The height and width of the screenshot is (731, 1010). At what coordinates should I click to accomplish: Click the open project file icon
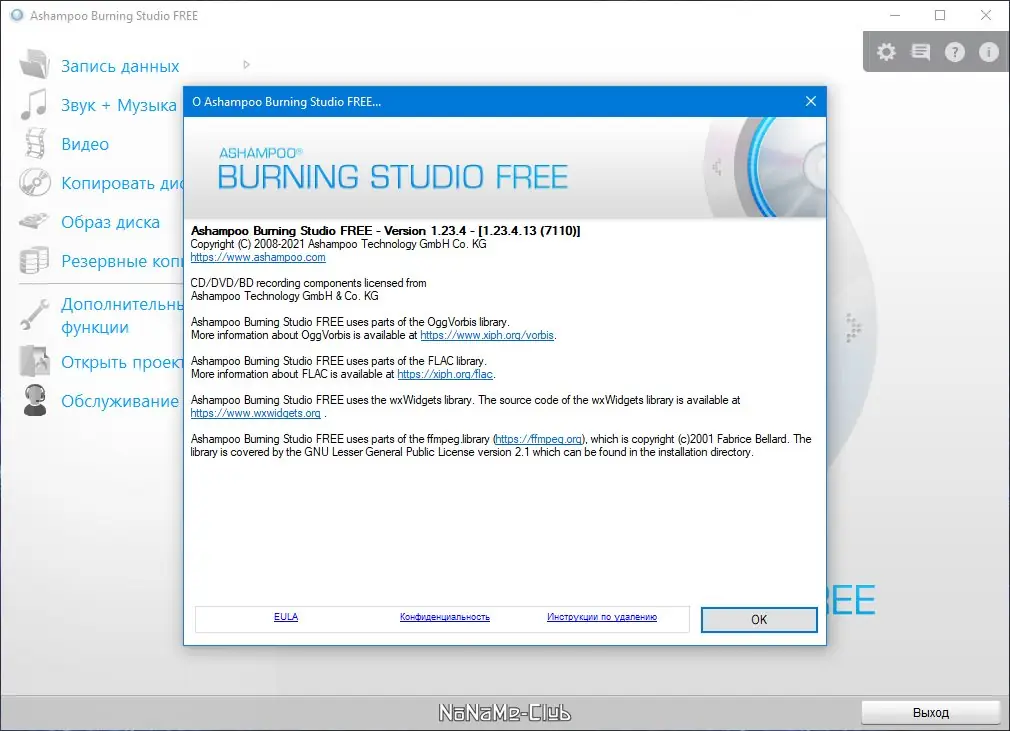(35, 361)
